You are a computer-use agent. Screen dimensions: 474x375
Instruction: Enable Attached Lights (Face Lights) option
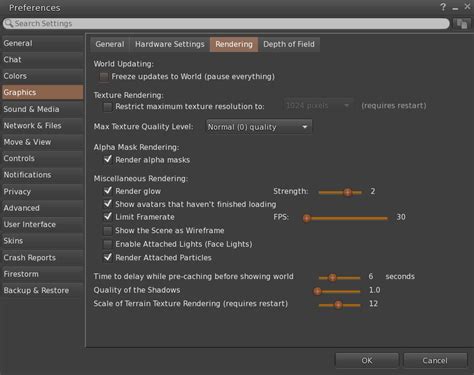click(108, 244)
